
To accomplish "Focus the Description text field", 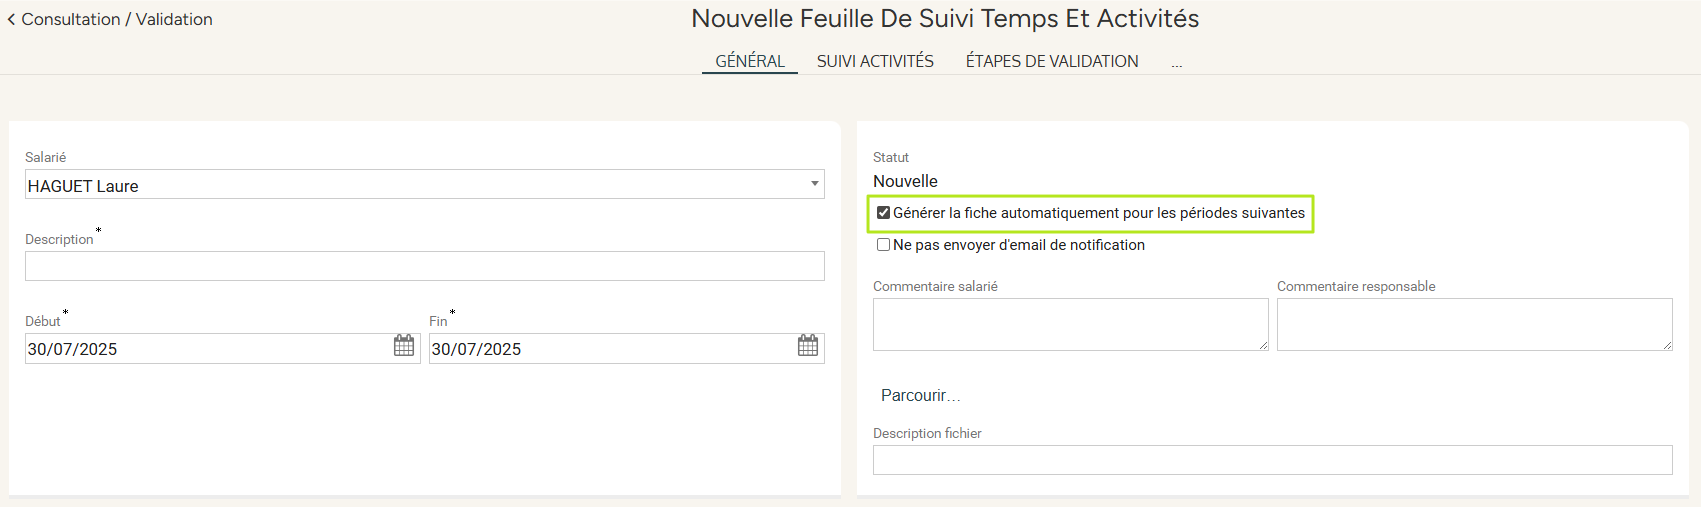I will point(424,266).
